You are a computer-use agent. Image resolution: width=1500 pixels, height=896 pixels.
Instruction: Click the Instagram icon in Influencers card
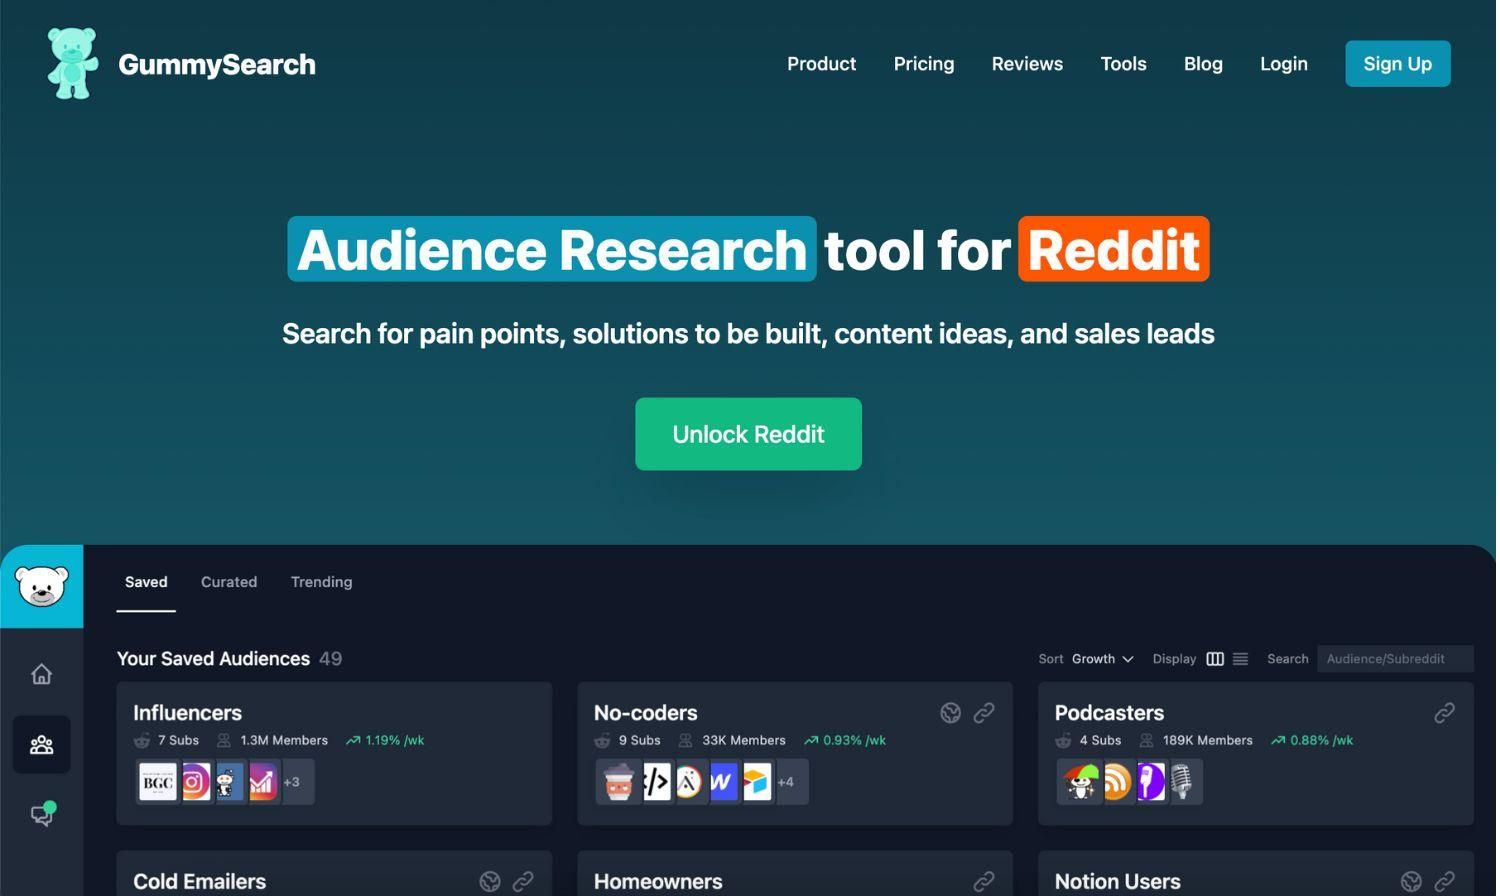[x=196, y=782]
